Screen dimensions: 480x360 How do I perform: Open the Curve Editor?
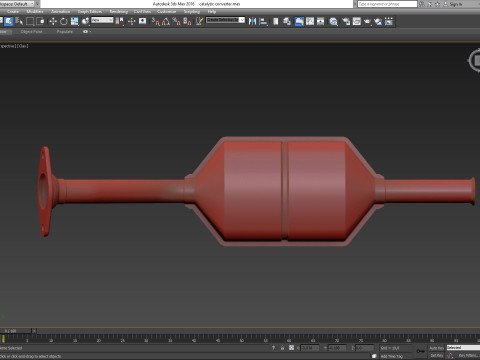click(310, 22)
